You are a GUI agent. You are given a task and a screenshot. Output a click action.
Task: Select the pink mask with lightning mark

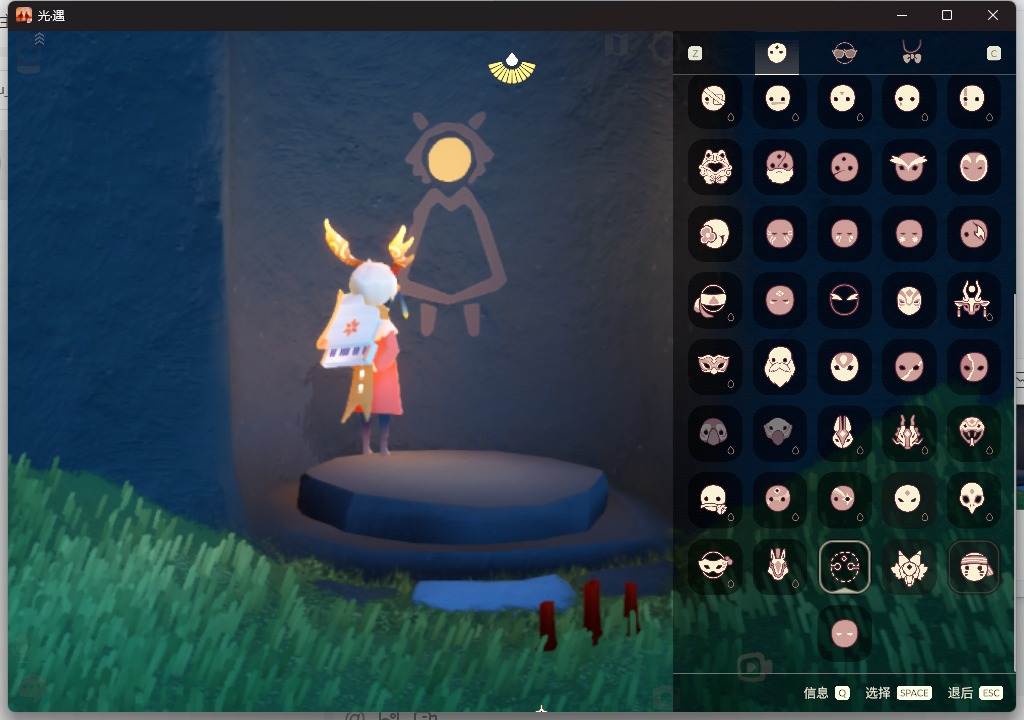[972, 233]
